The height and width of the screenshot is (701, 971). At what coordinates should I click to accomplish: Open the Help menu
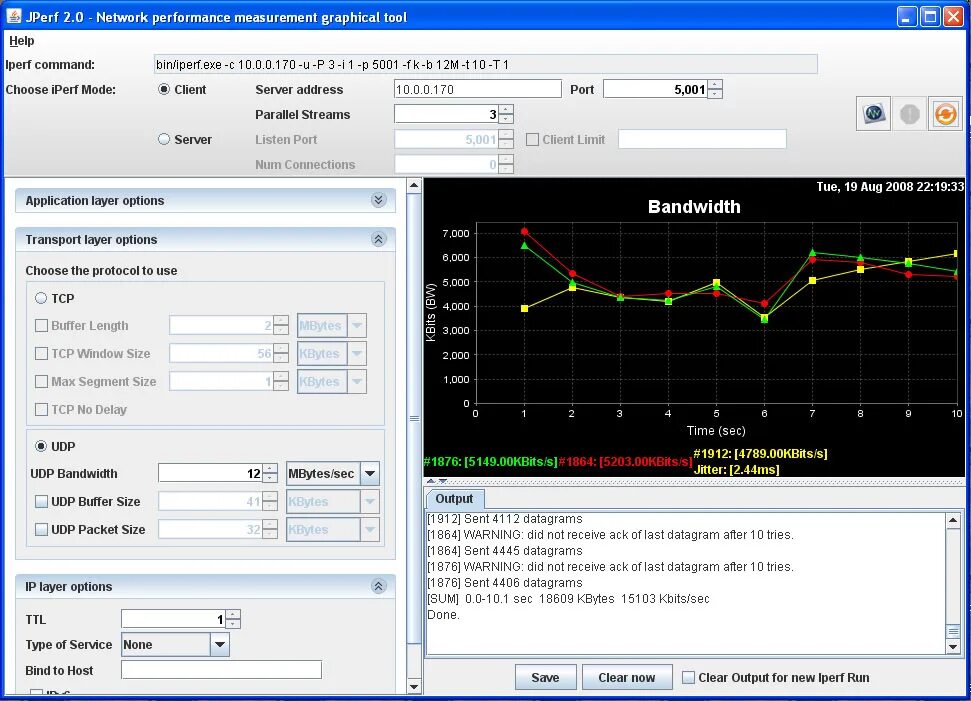(22, 41)
